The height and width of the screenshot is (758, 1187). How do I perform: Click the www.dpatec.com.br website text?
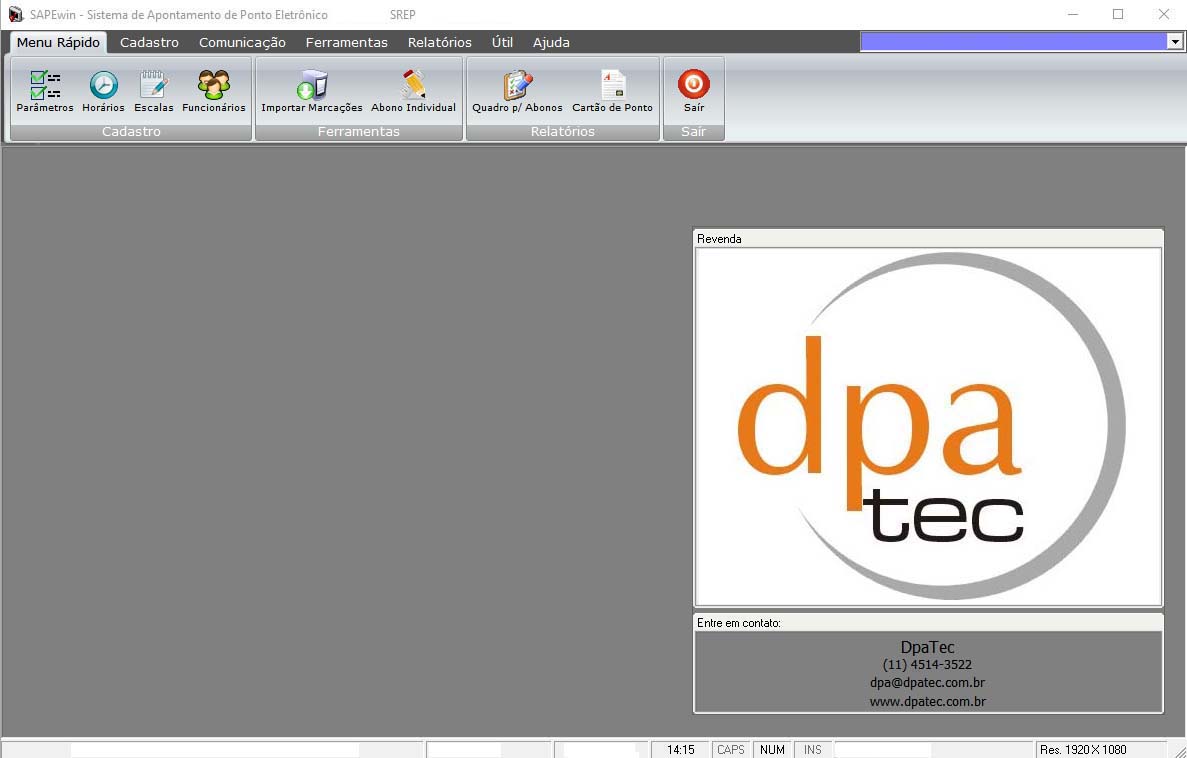[x=927, y=701]
